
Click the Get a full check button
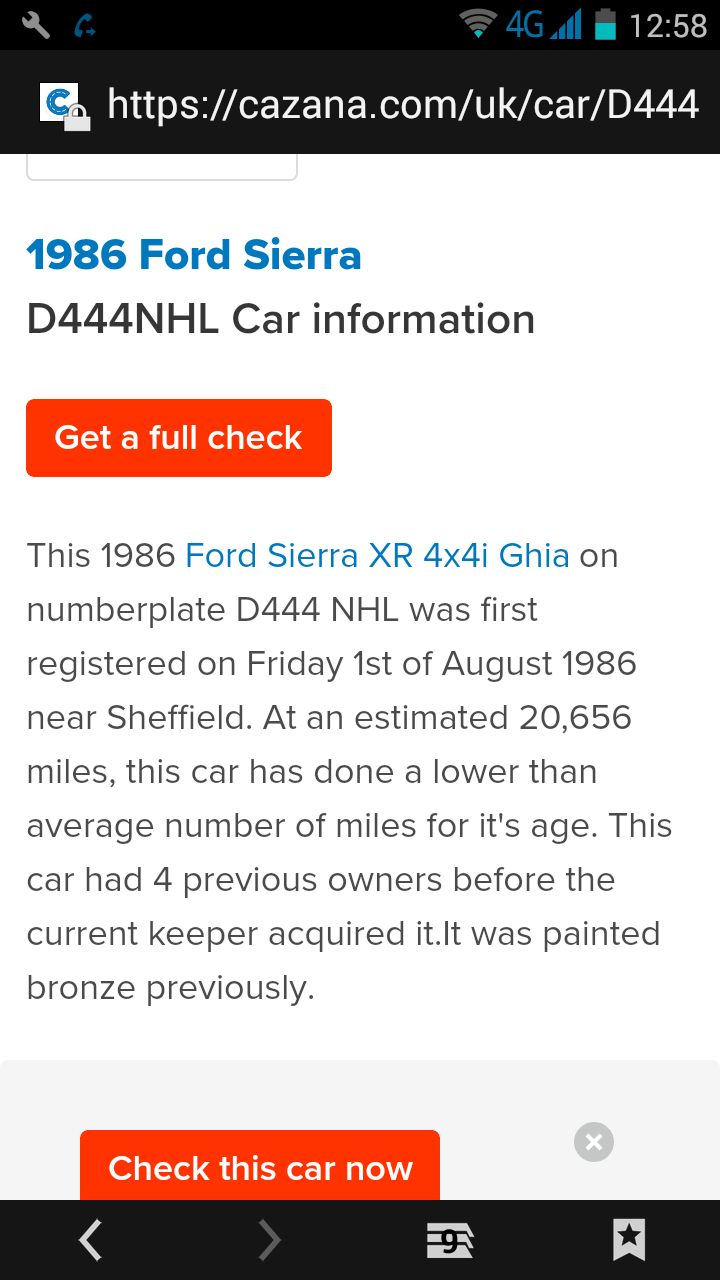coord(179,438)
